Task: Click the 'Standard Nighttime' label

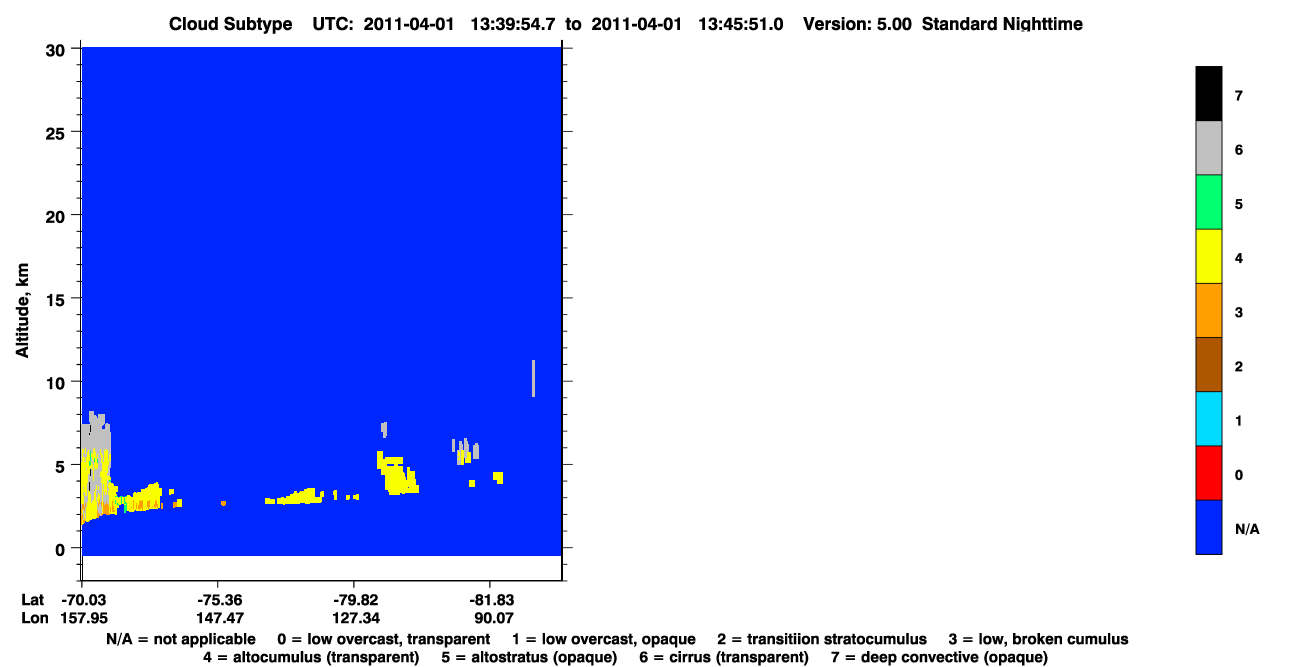Action: (x=1002, y=24)
